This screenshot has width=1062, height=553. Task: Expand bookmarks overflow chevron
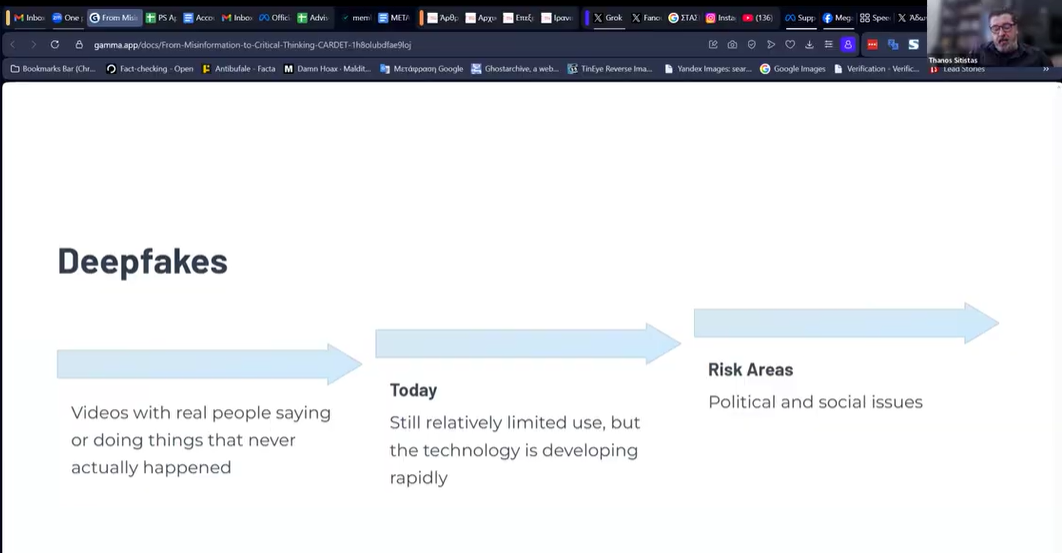tap(1046, 69)
